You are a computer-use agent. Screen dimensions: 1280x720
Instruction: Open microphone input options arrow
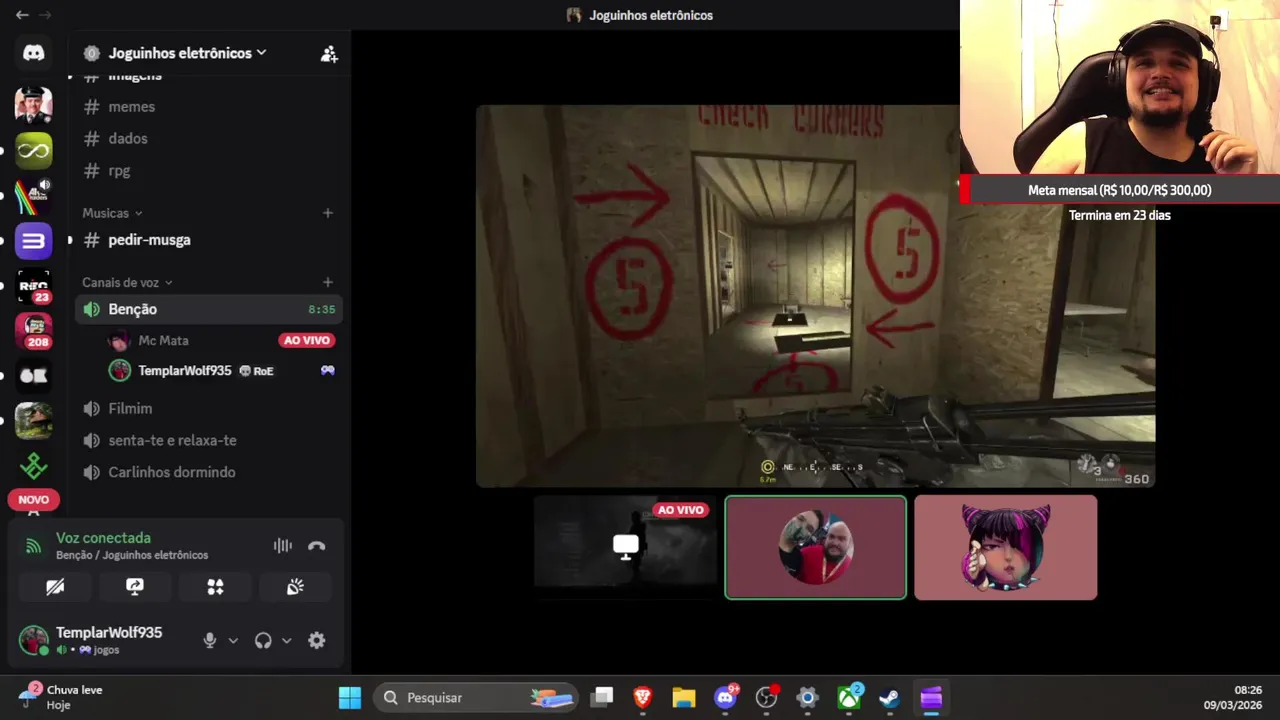(x=233, y=641)
